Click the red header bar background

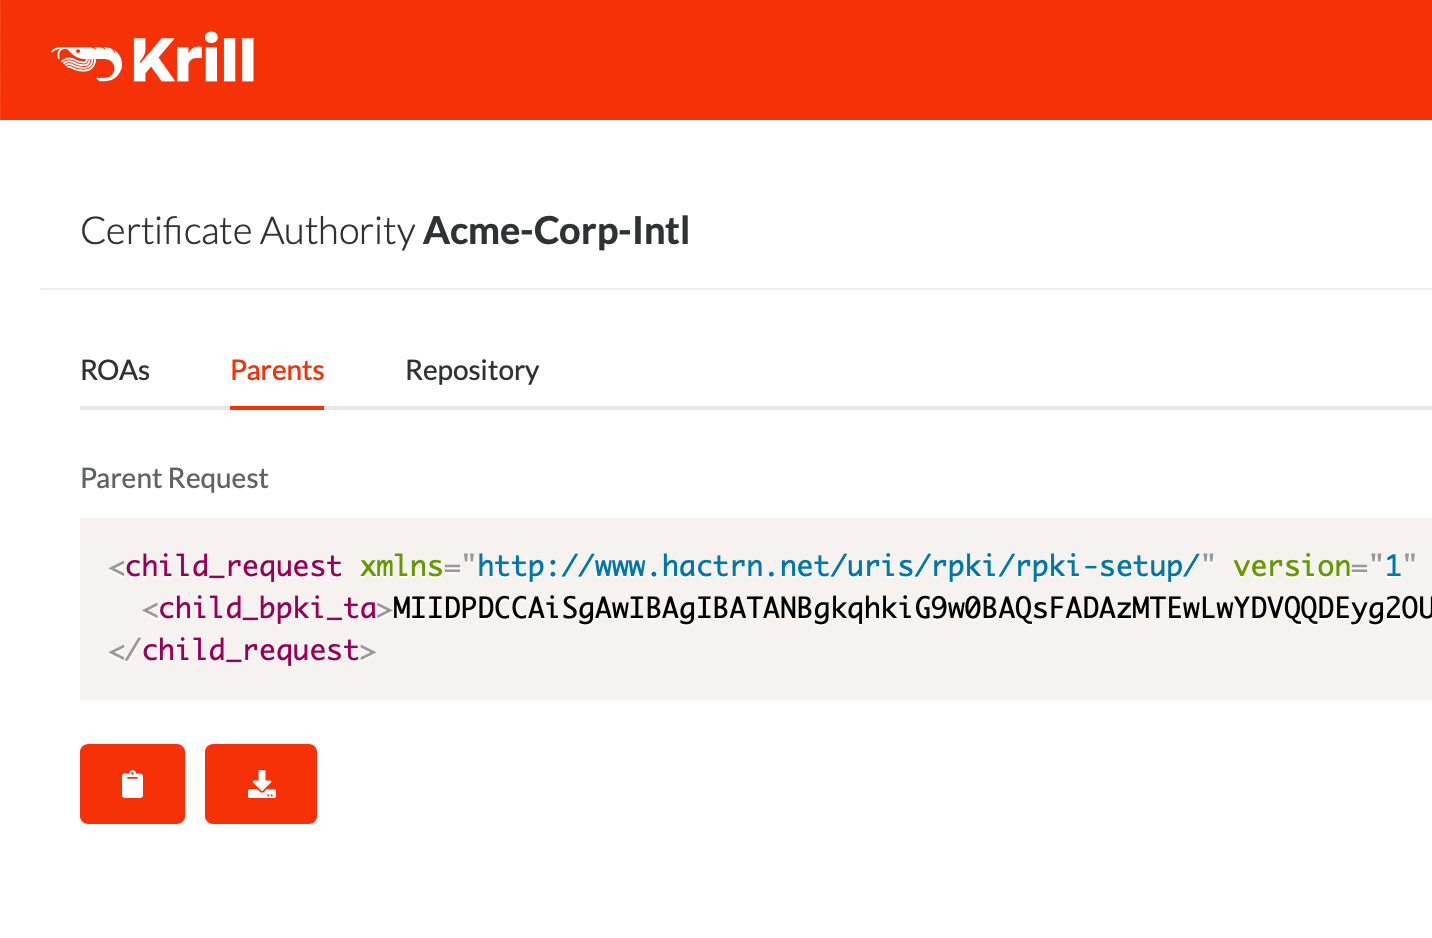pyautogui.click(x=800, y=60)
